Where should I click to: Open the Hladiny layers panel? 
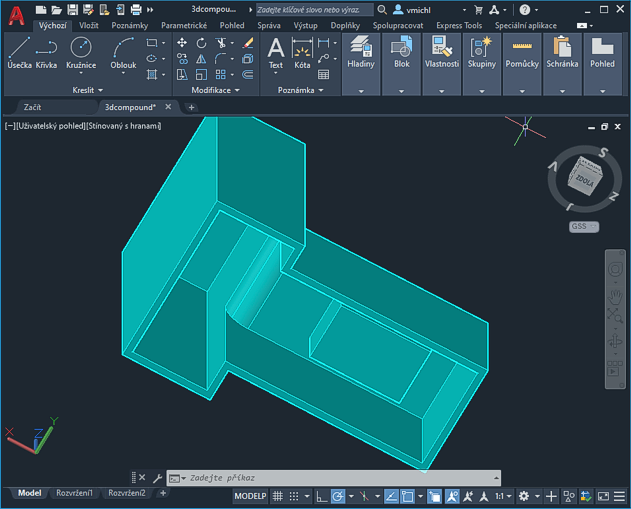click(361, 55)
